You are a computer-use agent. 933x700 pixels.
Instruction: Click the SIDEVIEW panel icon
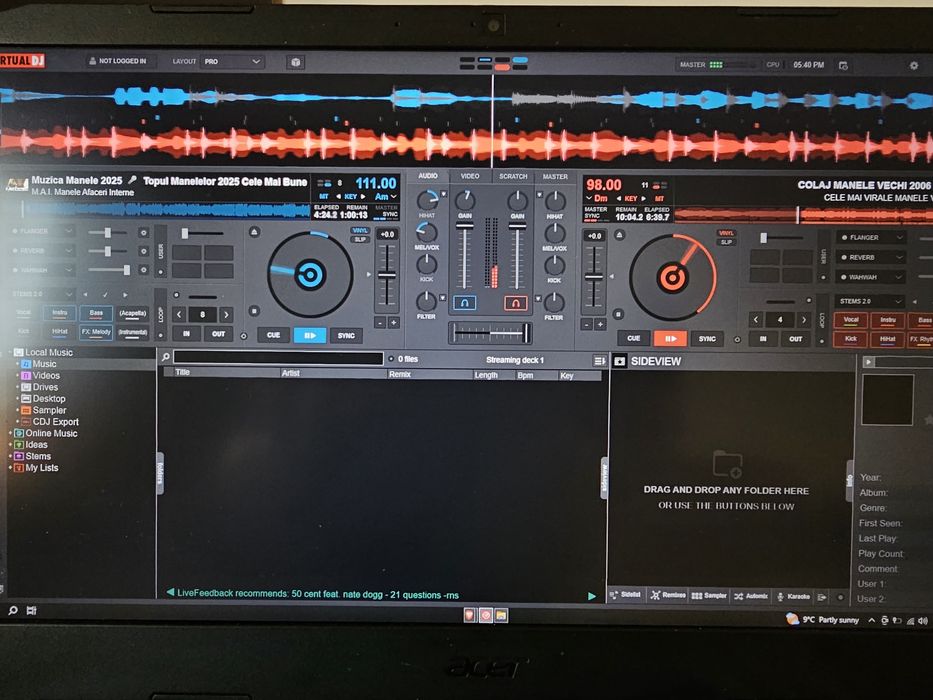point(619,361)
